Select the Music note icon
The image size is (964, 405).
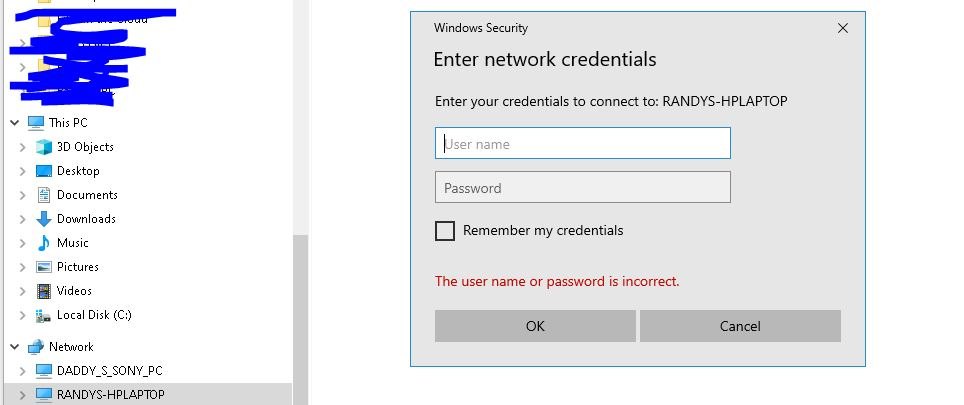coord(44,243)
